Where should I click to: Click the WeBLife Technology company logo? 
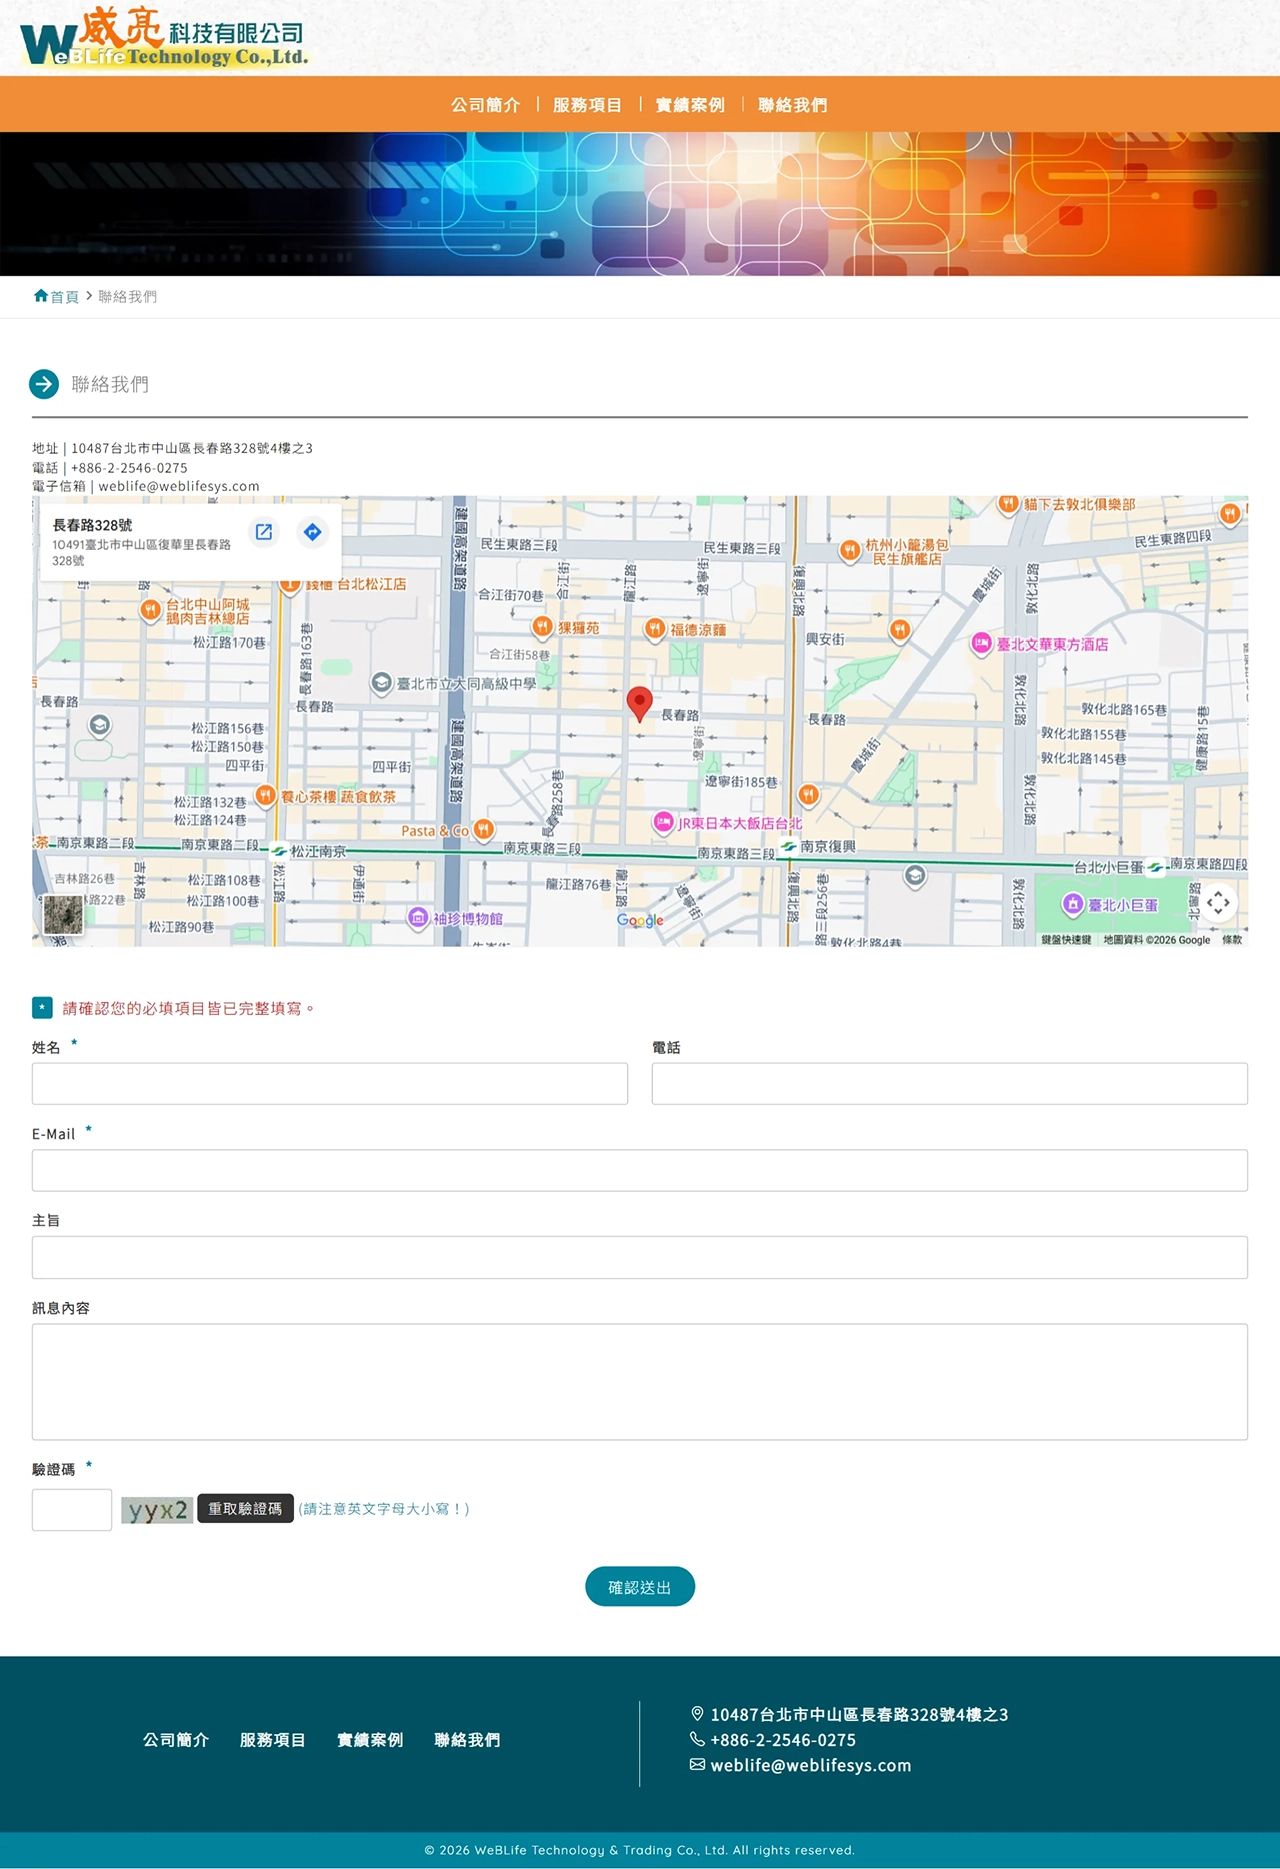tap(165, 38)
